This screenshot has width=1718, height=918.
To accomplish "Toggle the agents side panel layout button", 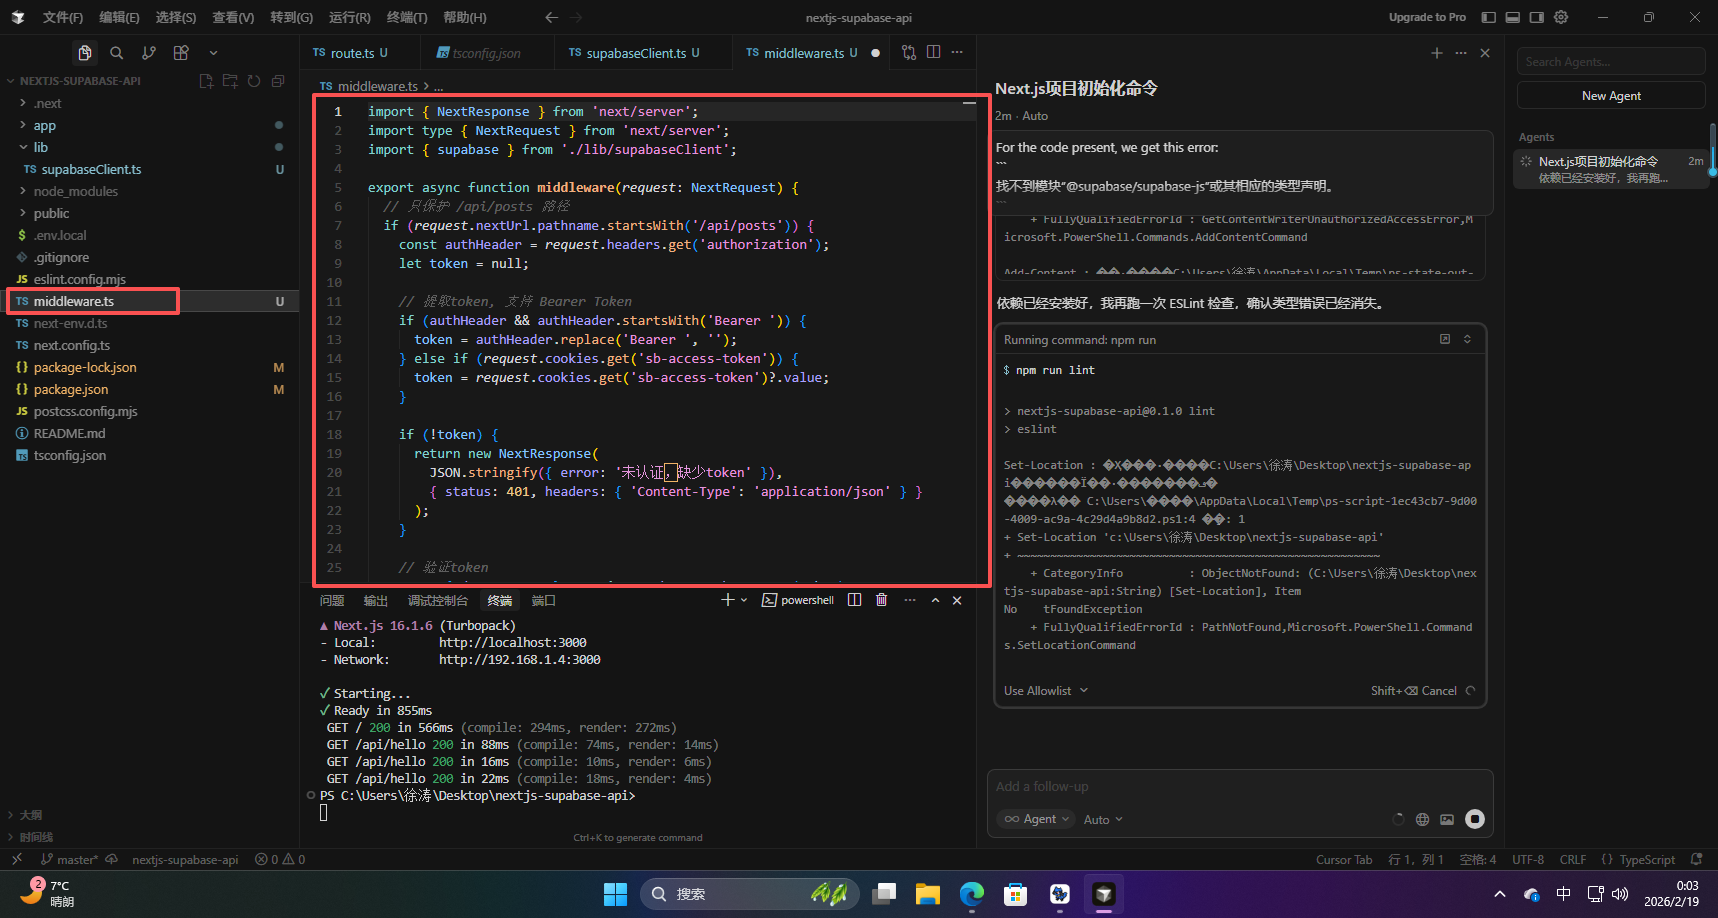I will click(x=1537, y=17).
